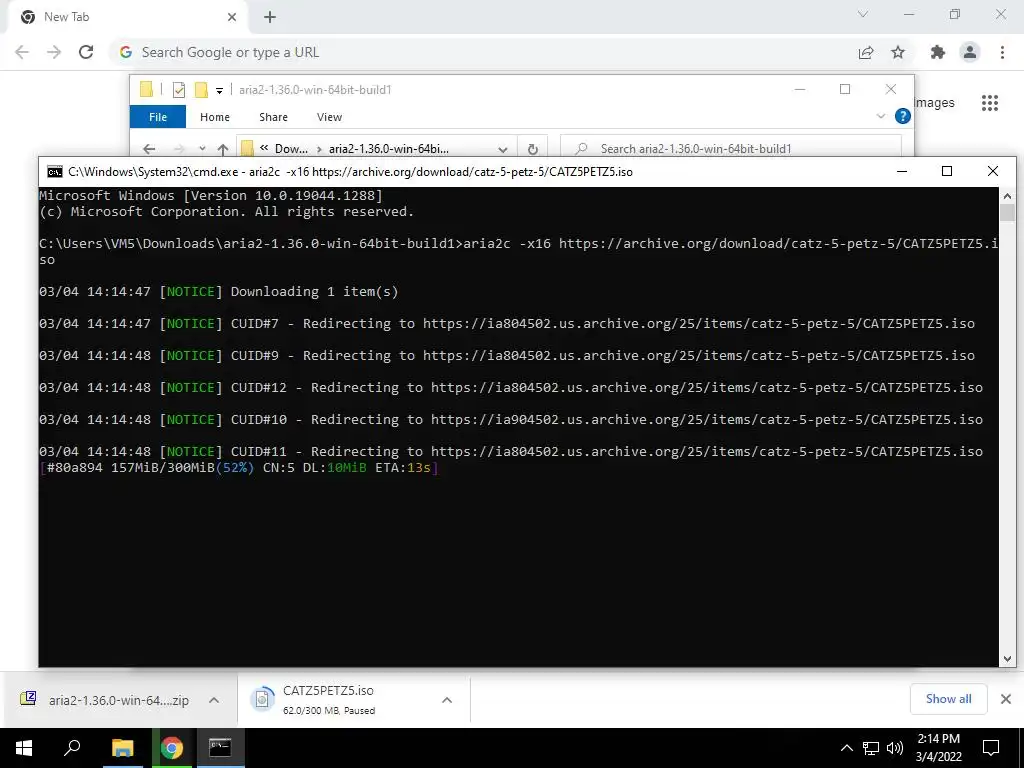This screenshot has width=1024, height=768.
Task: Open the File tab in Explorer
Action: 158,117
